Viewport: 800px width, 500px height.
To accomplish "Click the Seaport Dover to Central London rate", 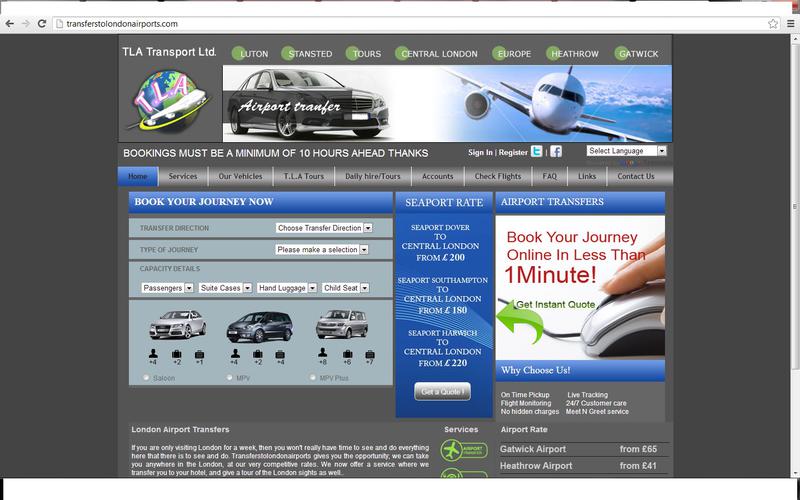I will (441, 242).
